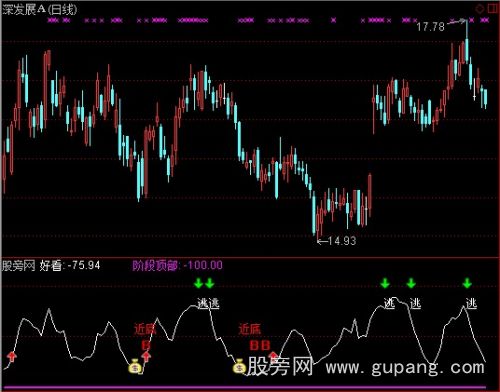Click the right green down arrow of the adjacent pair
This screenshot has height=392, width=500.
(209, 283)
